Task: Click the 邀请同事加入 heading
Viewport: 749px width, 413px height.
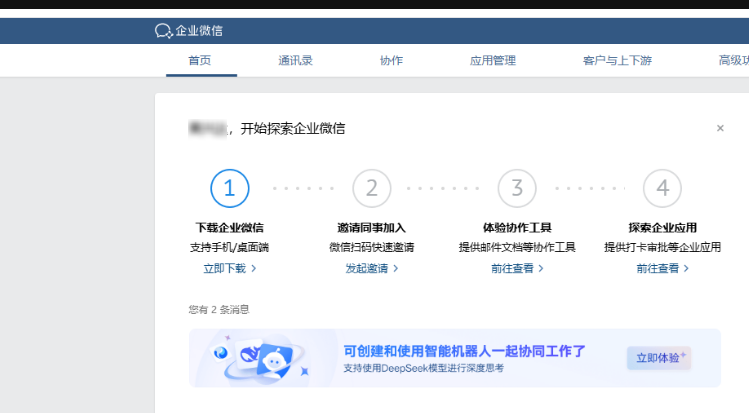Action: 372,228
